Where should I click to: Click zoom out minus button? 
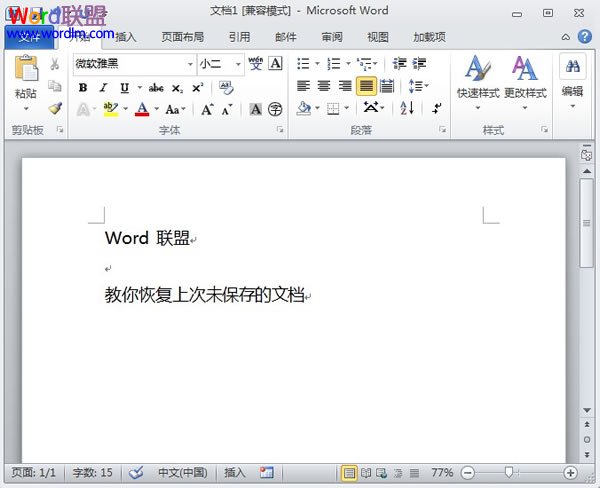(468, 473)
